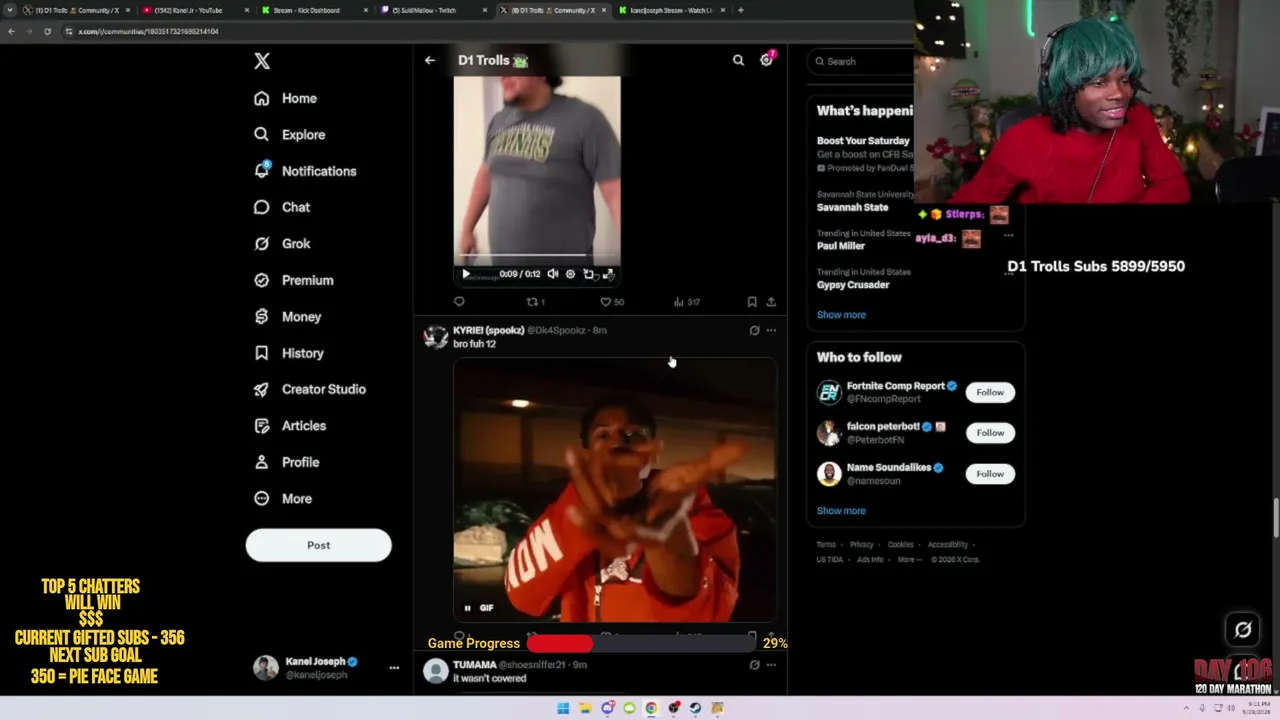Click the Profile person icon
This screenshot has width=1280, height=720.
tap(262, 462)
